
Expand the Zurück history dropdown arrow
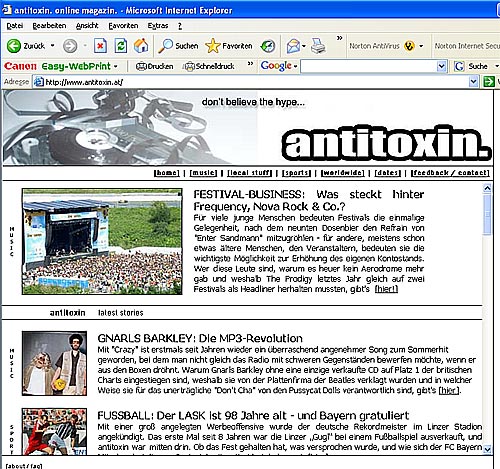pos(52,45)
